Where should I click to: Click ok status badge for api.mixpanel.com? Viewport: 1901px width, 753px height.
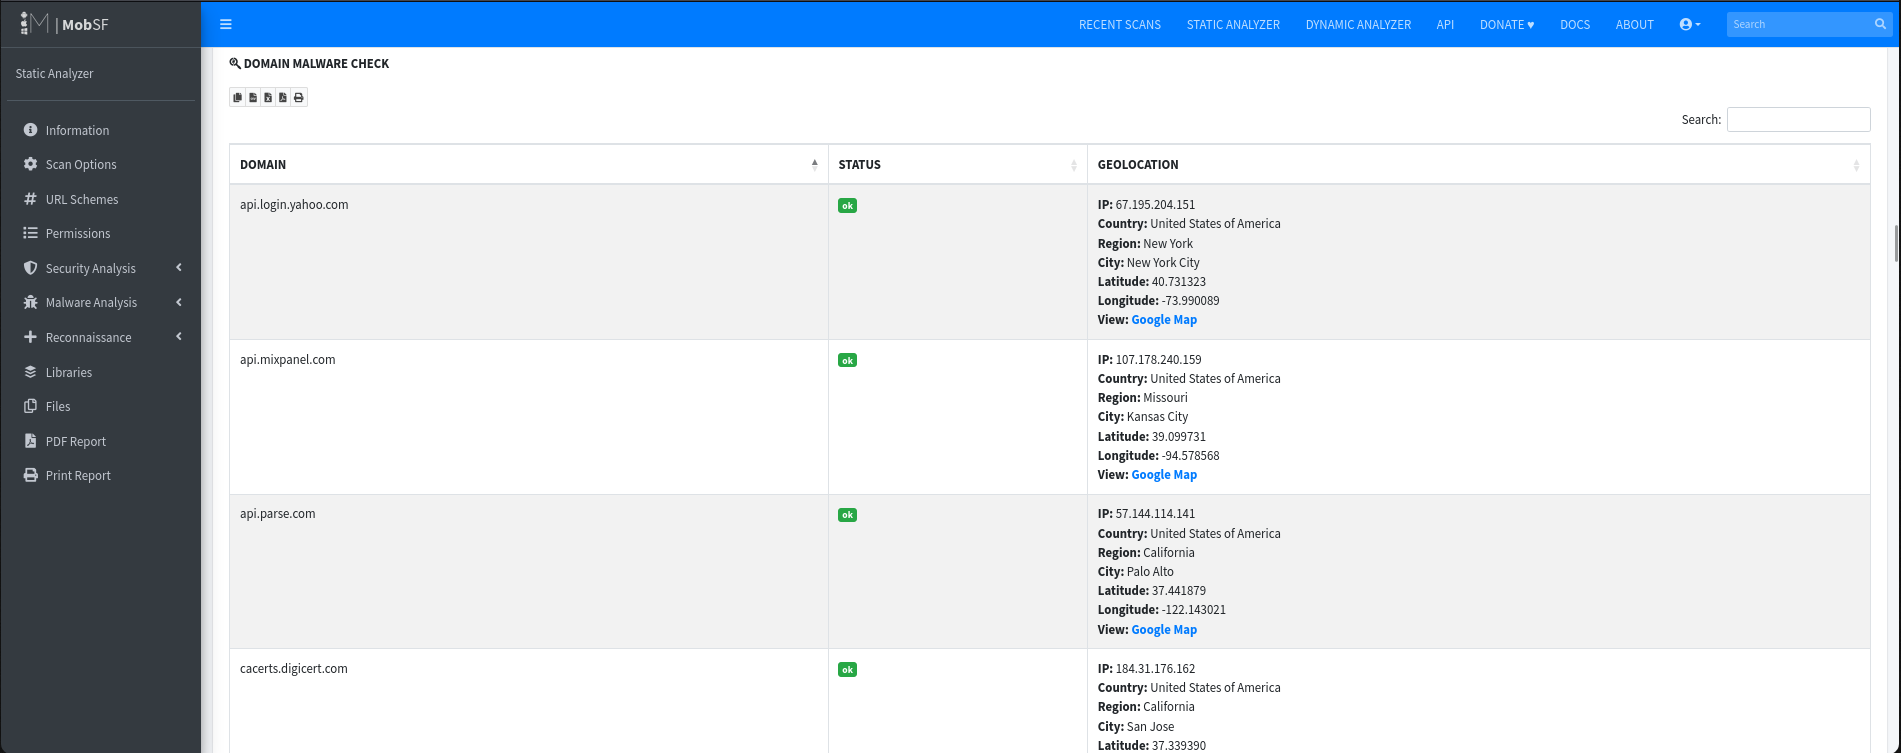(x=847, y=360)
